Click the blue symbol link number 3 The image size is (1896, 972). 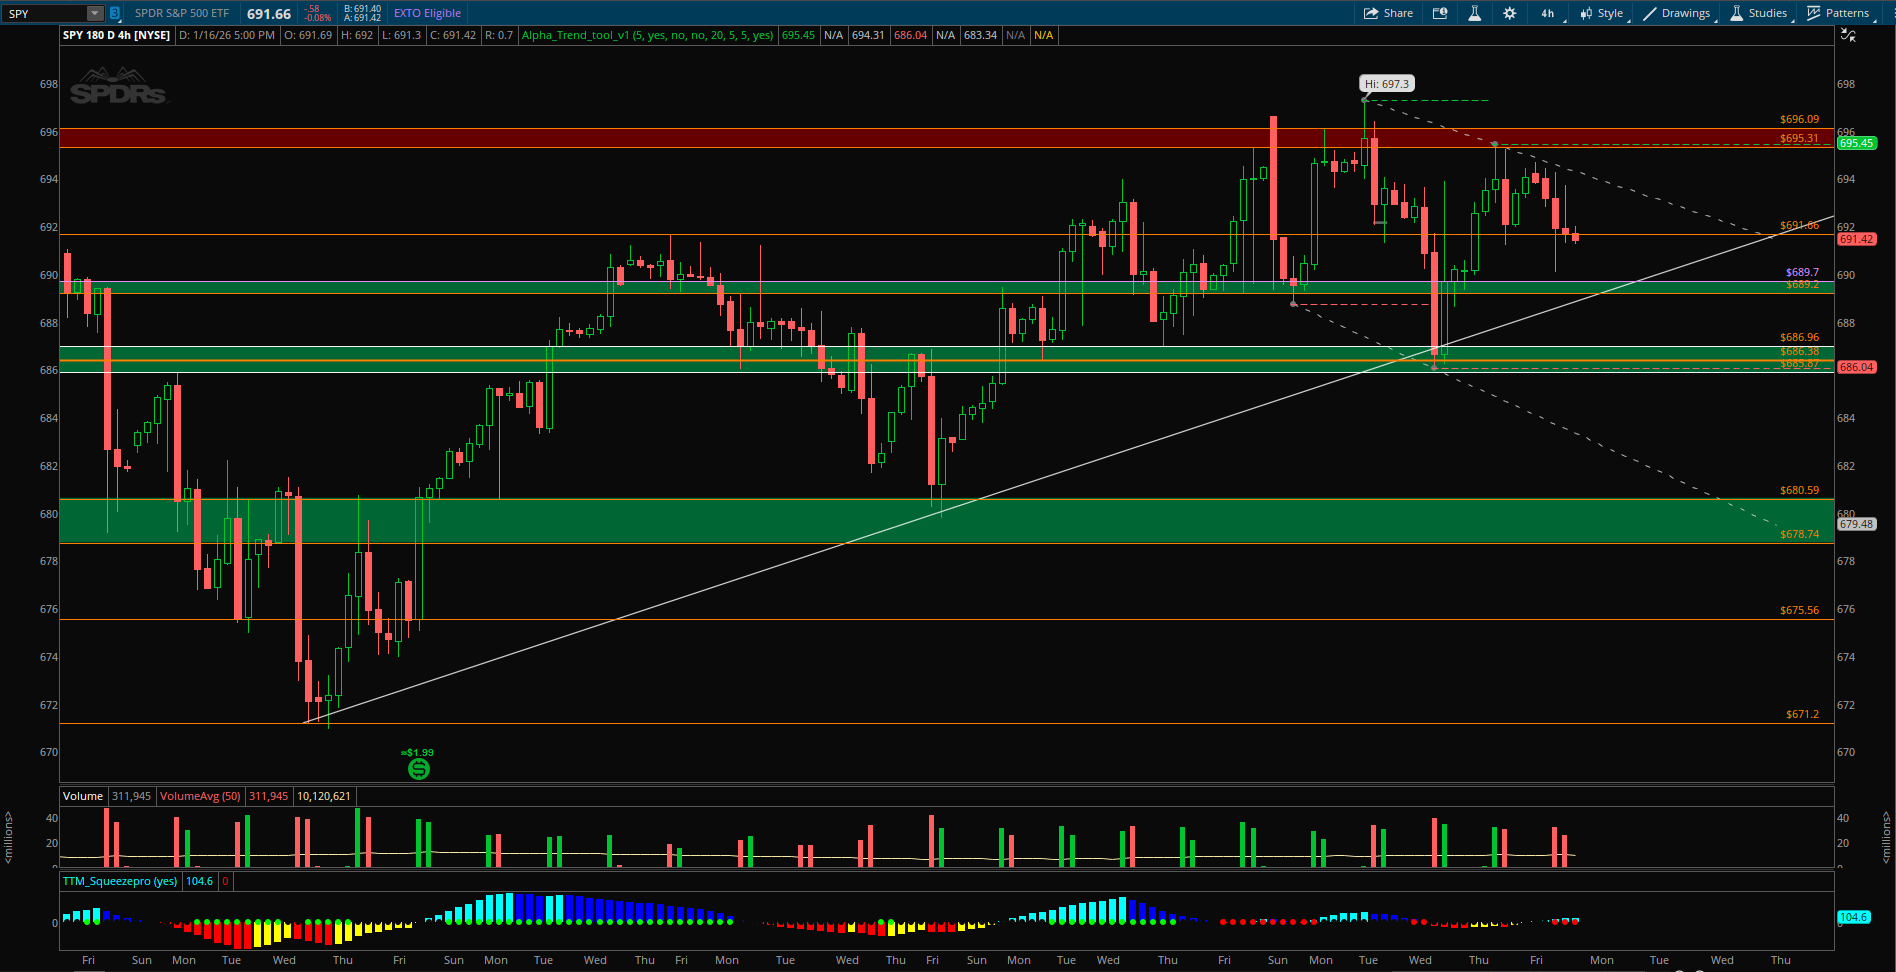(x=115, y=13)
